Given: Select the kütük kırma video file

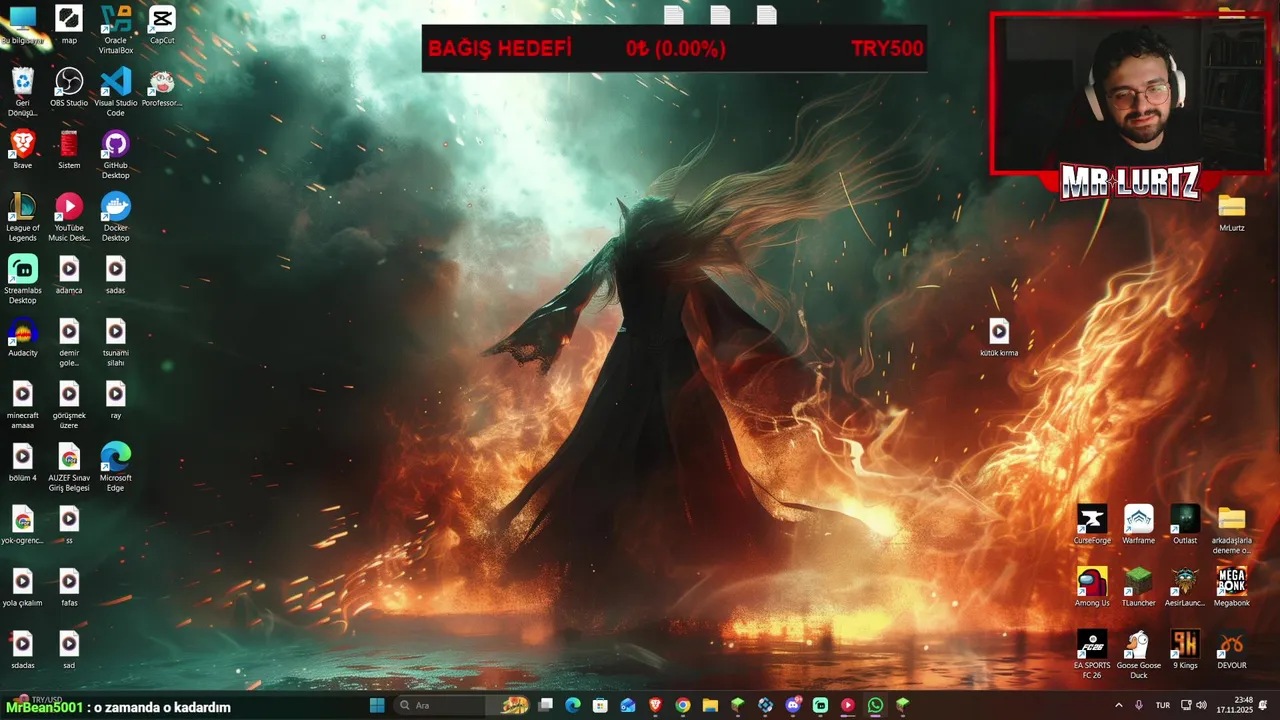Looking at the screenshot, I should click(x=999, y=337).
